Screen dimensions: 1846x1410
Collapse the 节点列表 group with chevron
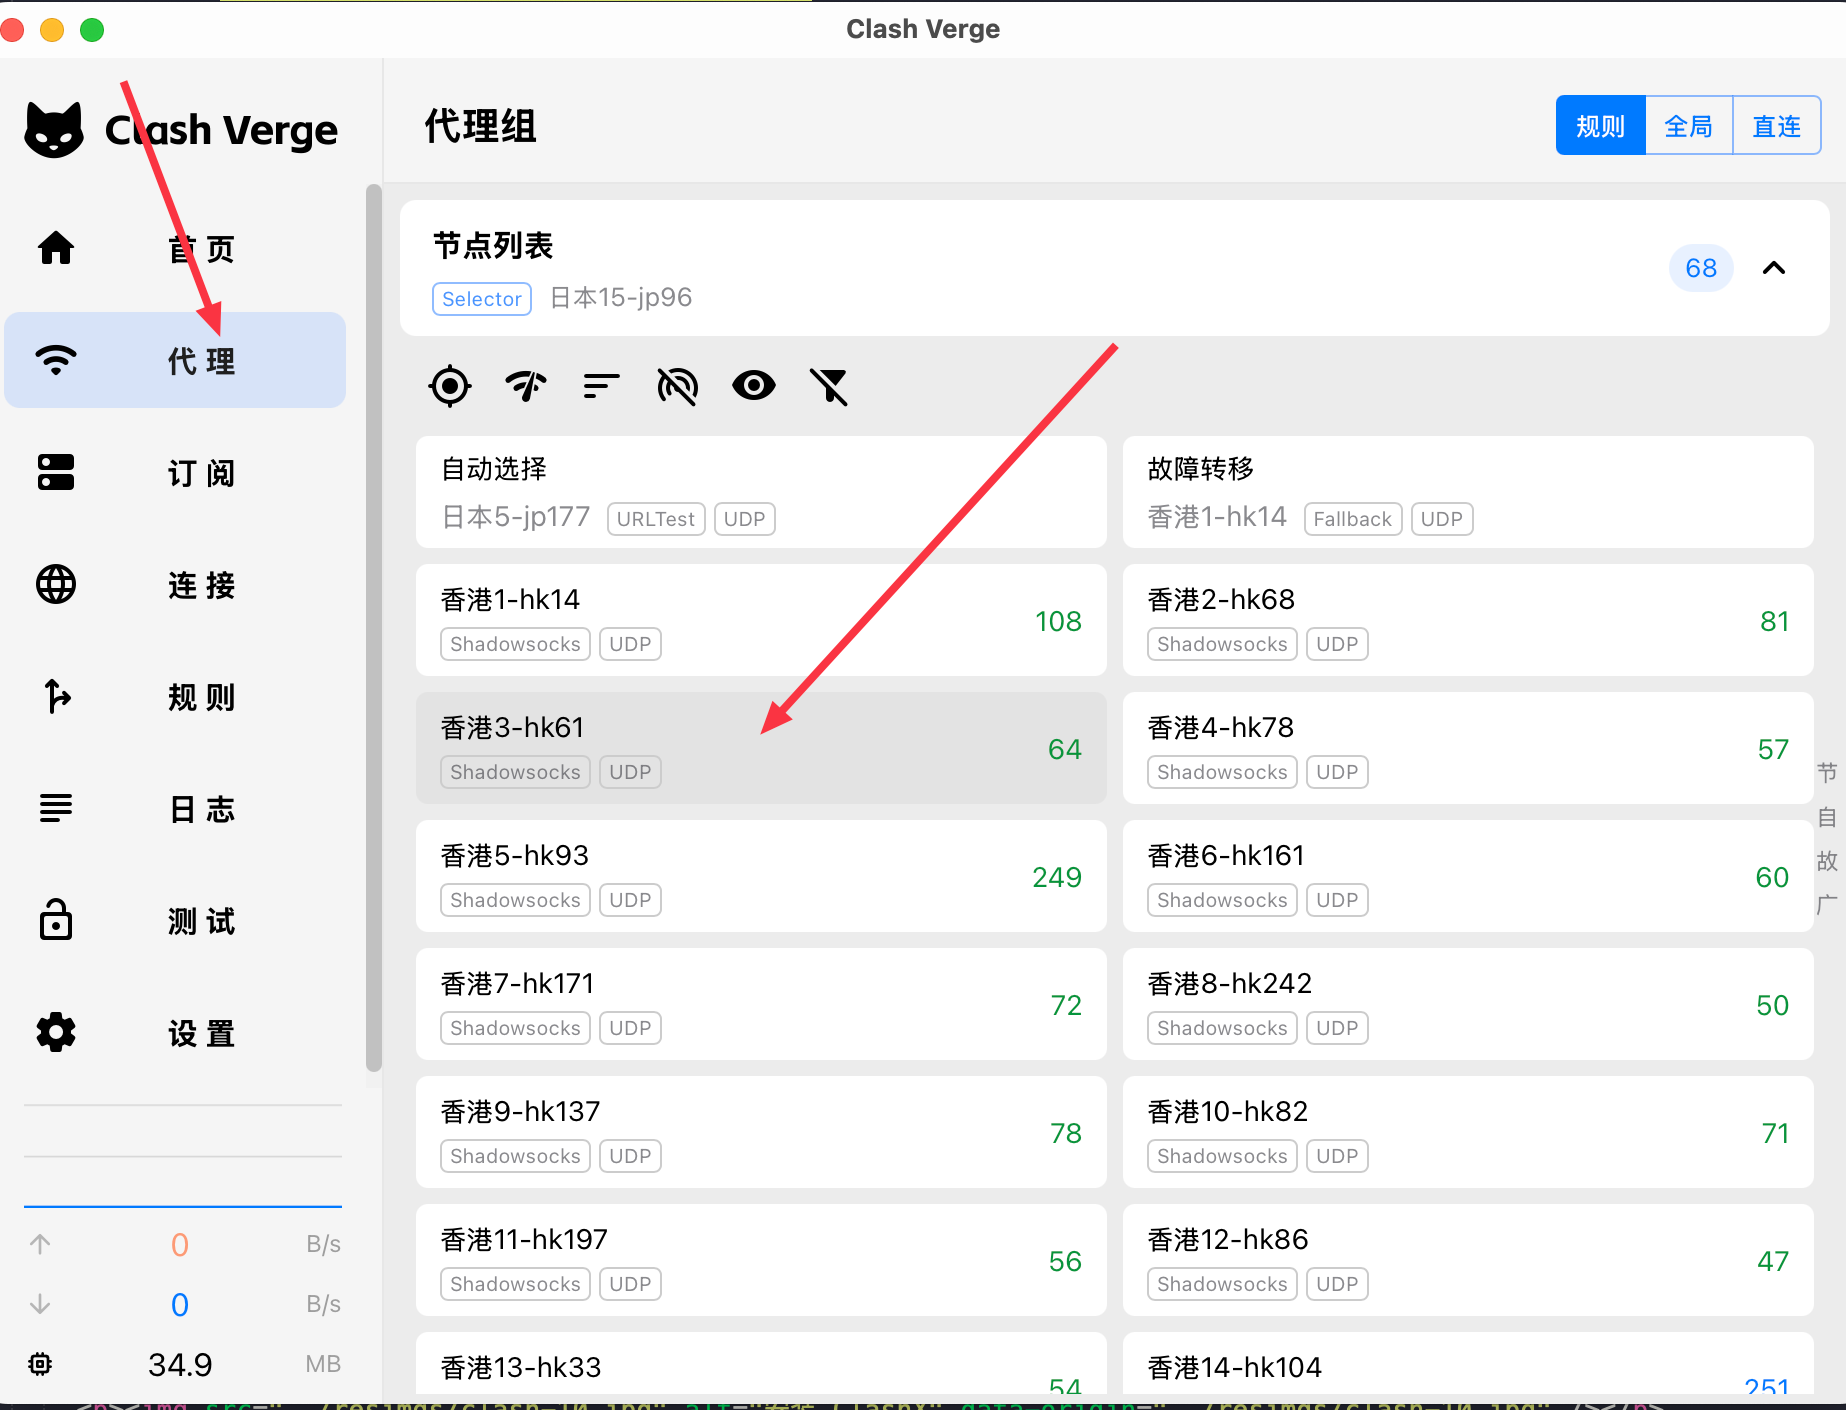1773,268
